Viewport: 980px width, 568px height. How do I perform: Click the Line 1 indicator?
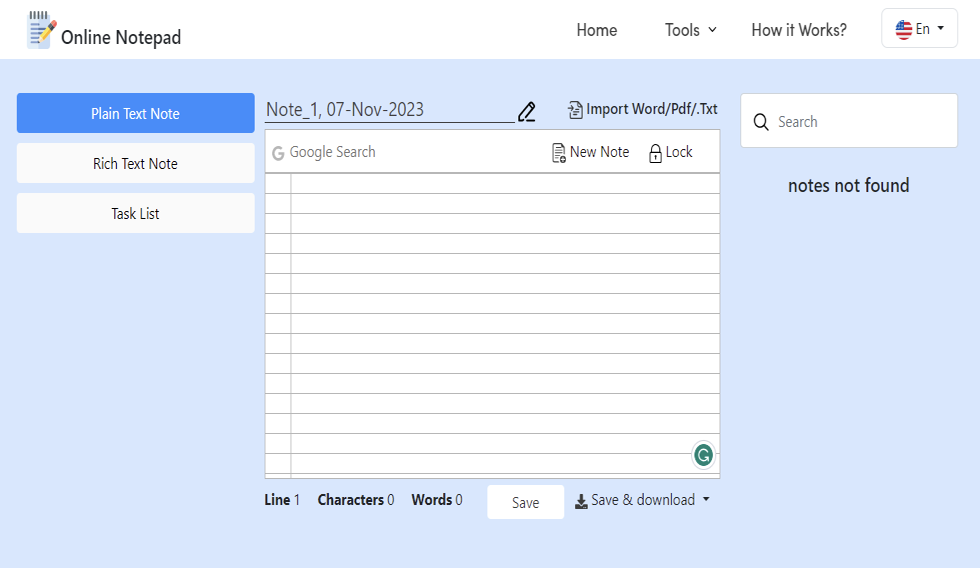point(282,500)
